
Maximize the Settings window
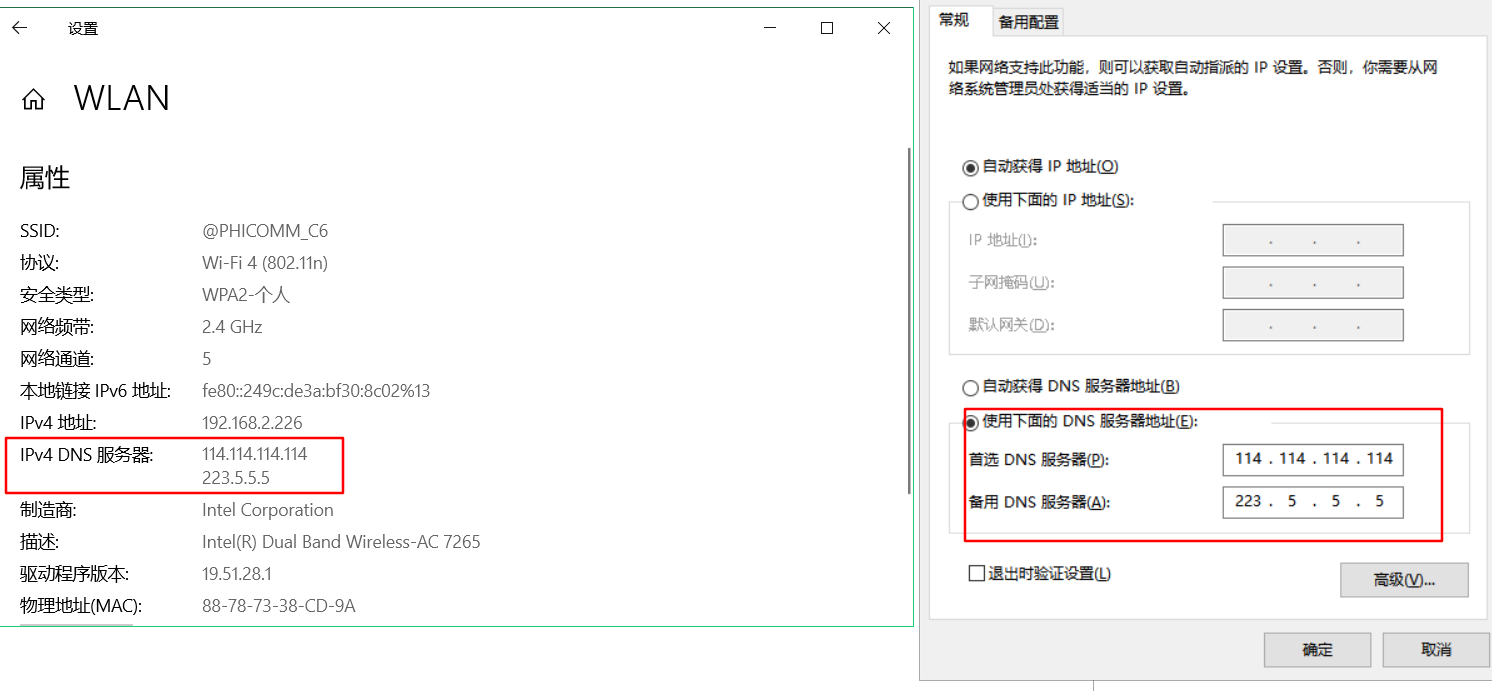click(x=827, y=28)
